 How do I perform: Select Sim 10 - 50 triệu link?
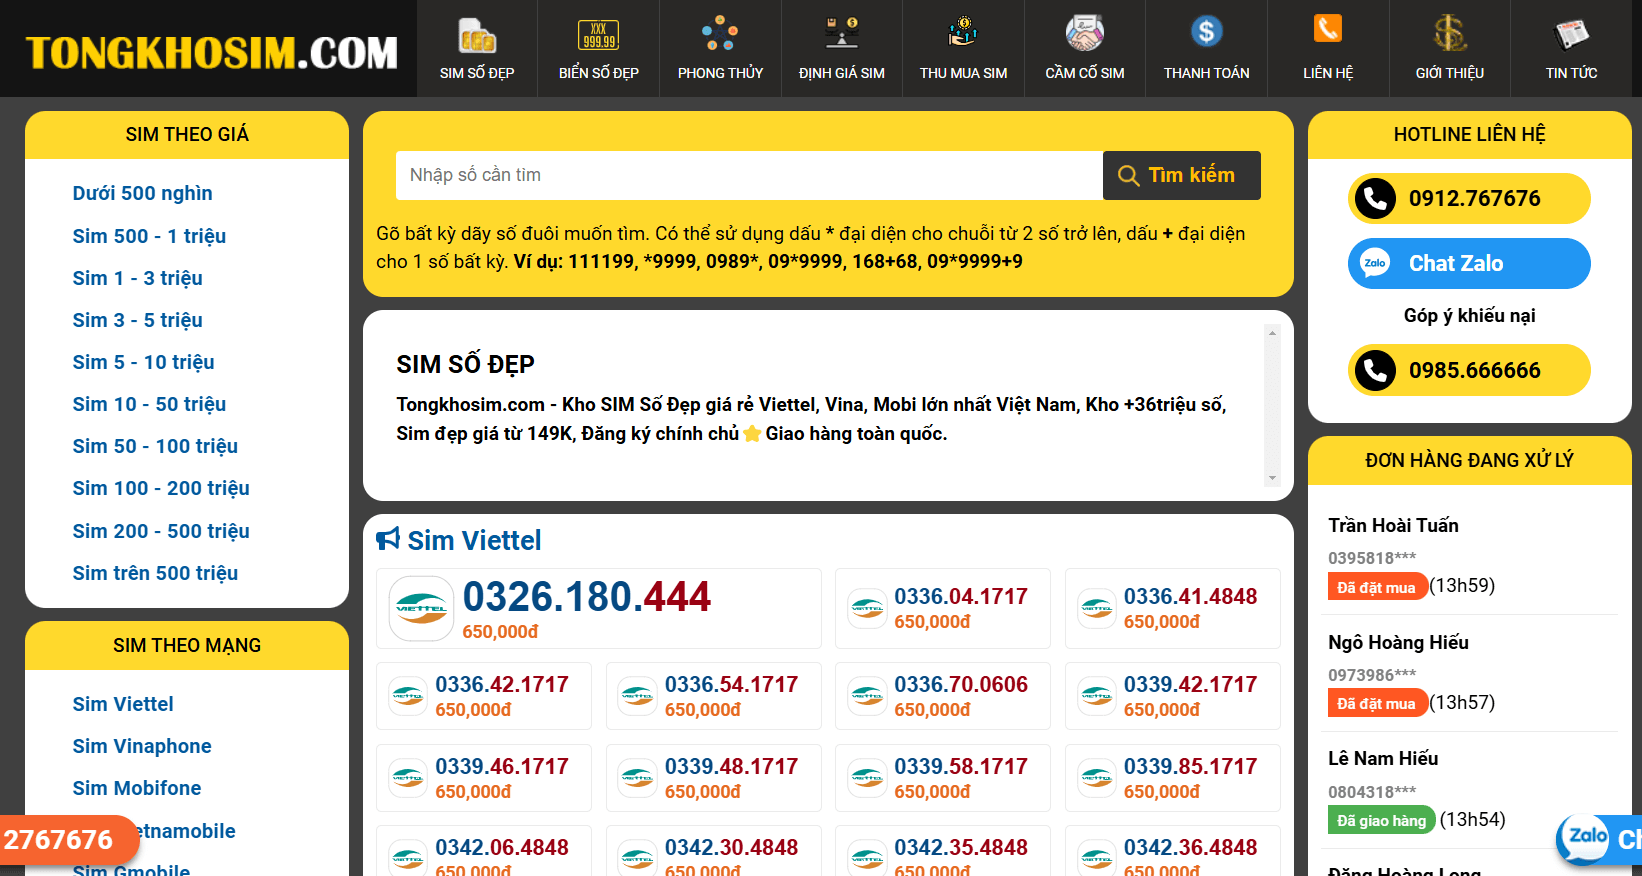point(149,404)
